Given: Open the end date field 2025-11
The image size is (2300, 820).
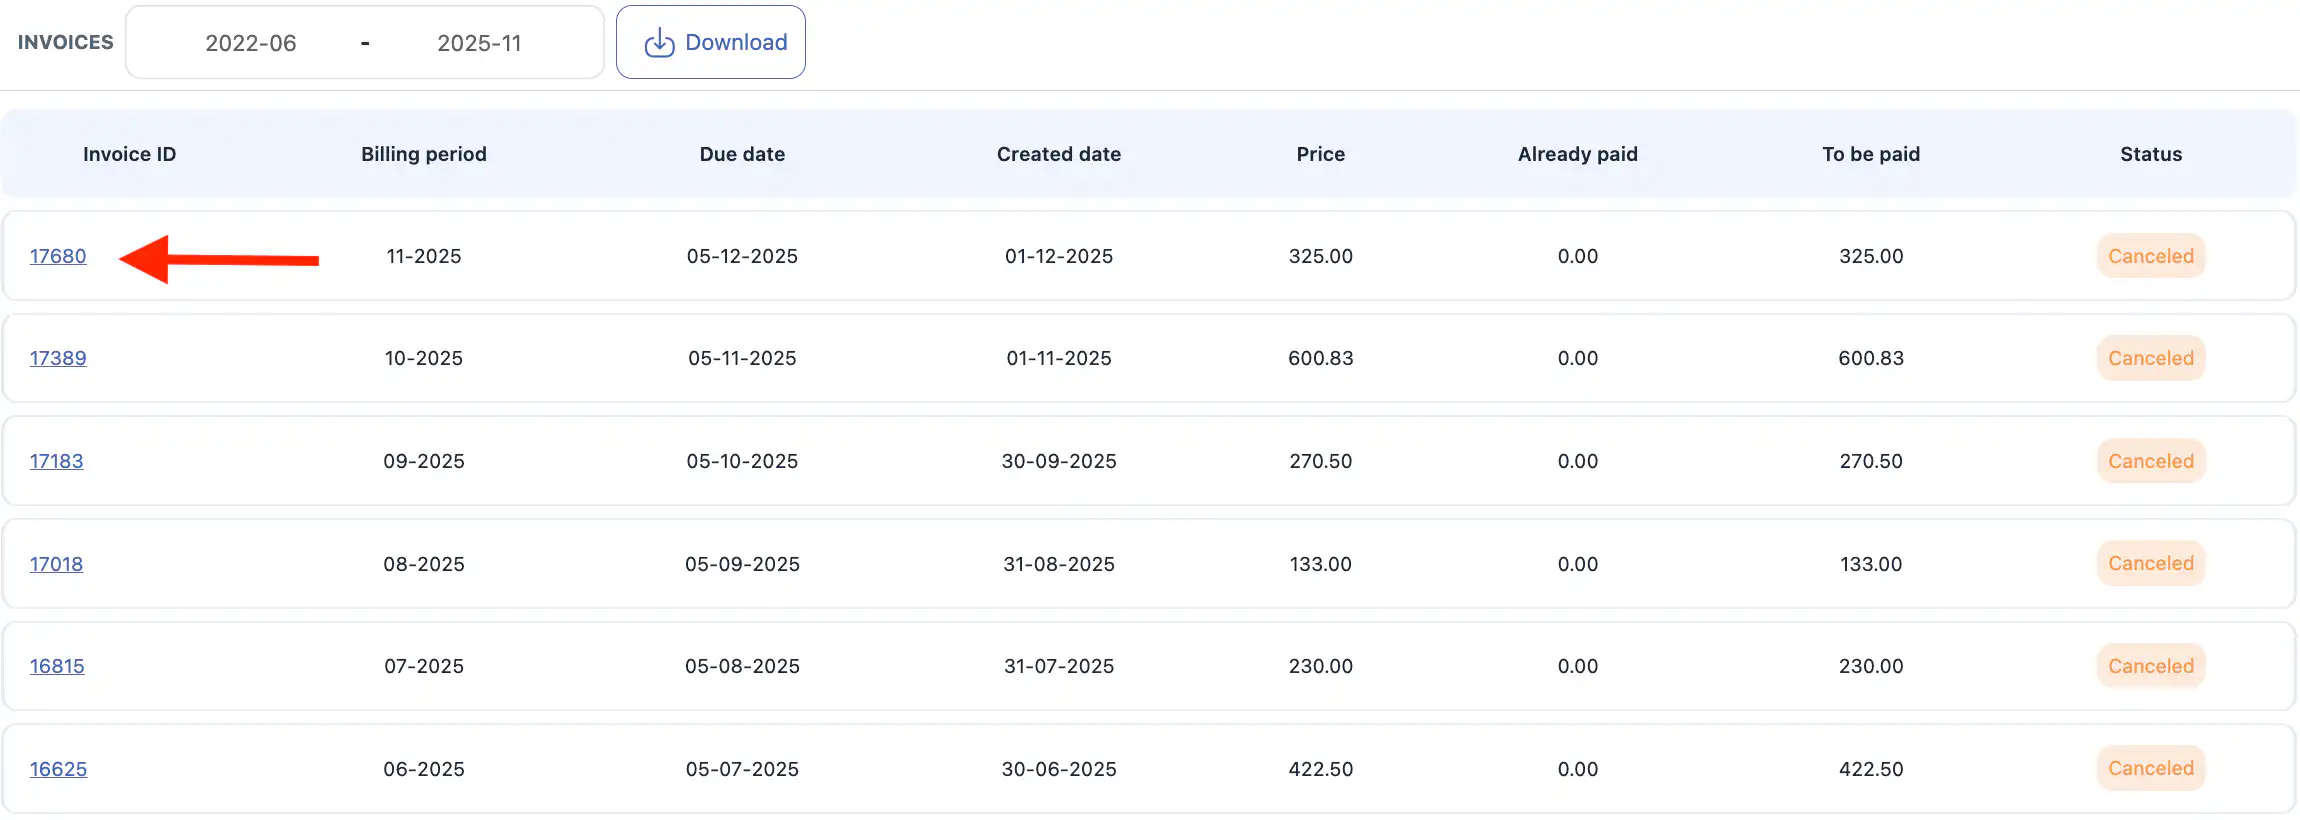Looking at the screenshot, I should click(x=479, y=43).
